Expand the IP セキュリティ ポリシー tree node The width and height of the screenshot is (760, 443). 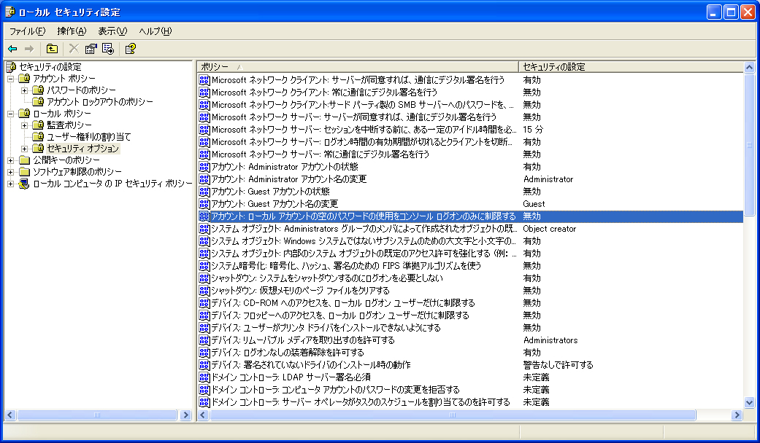pyautogui.click(x=11, y=184)
